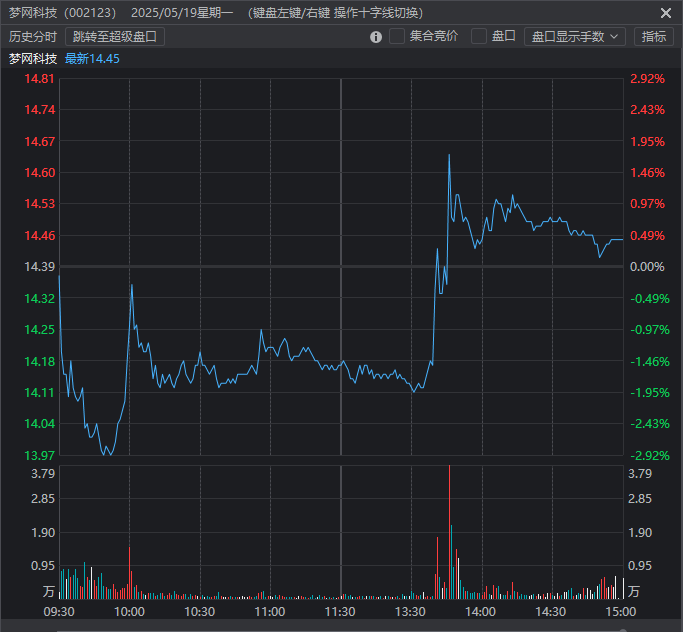Select the 历史分时 tab label
The height and width of the screenshot is (632, 683).
click(33, 37)
